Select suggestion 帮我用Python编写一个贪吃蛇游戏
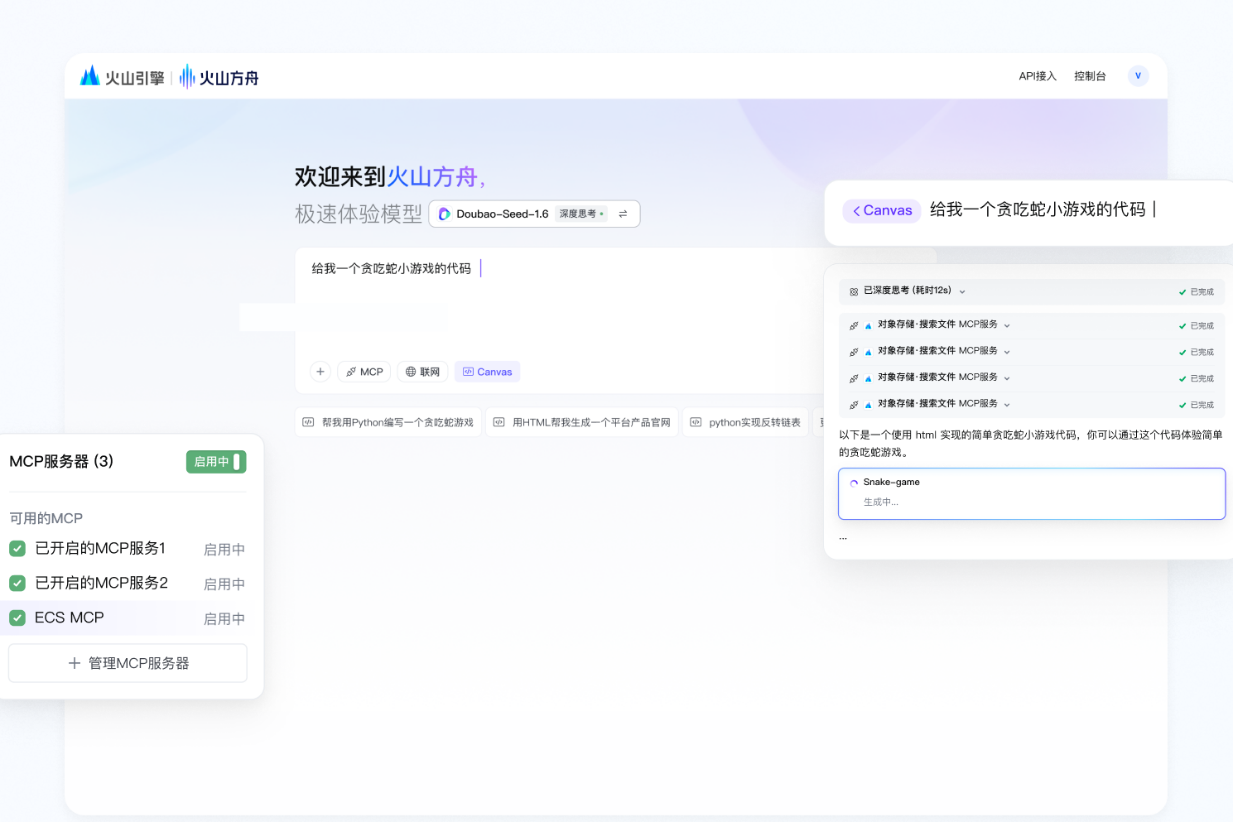1233x822 pixels. point(388,422)
